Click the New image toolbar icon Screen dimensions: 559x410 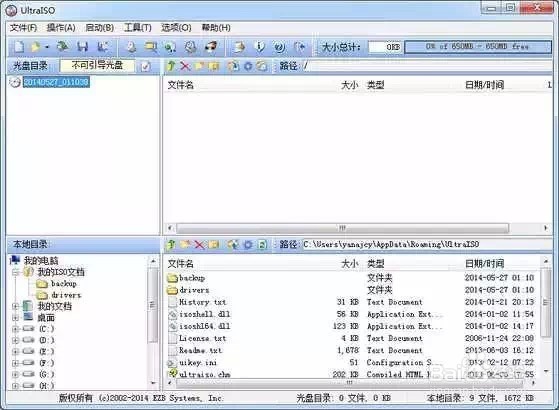[x=19, y=47]
